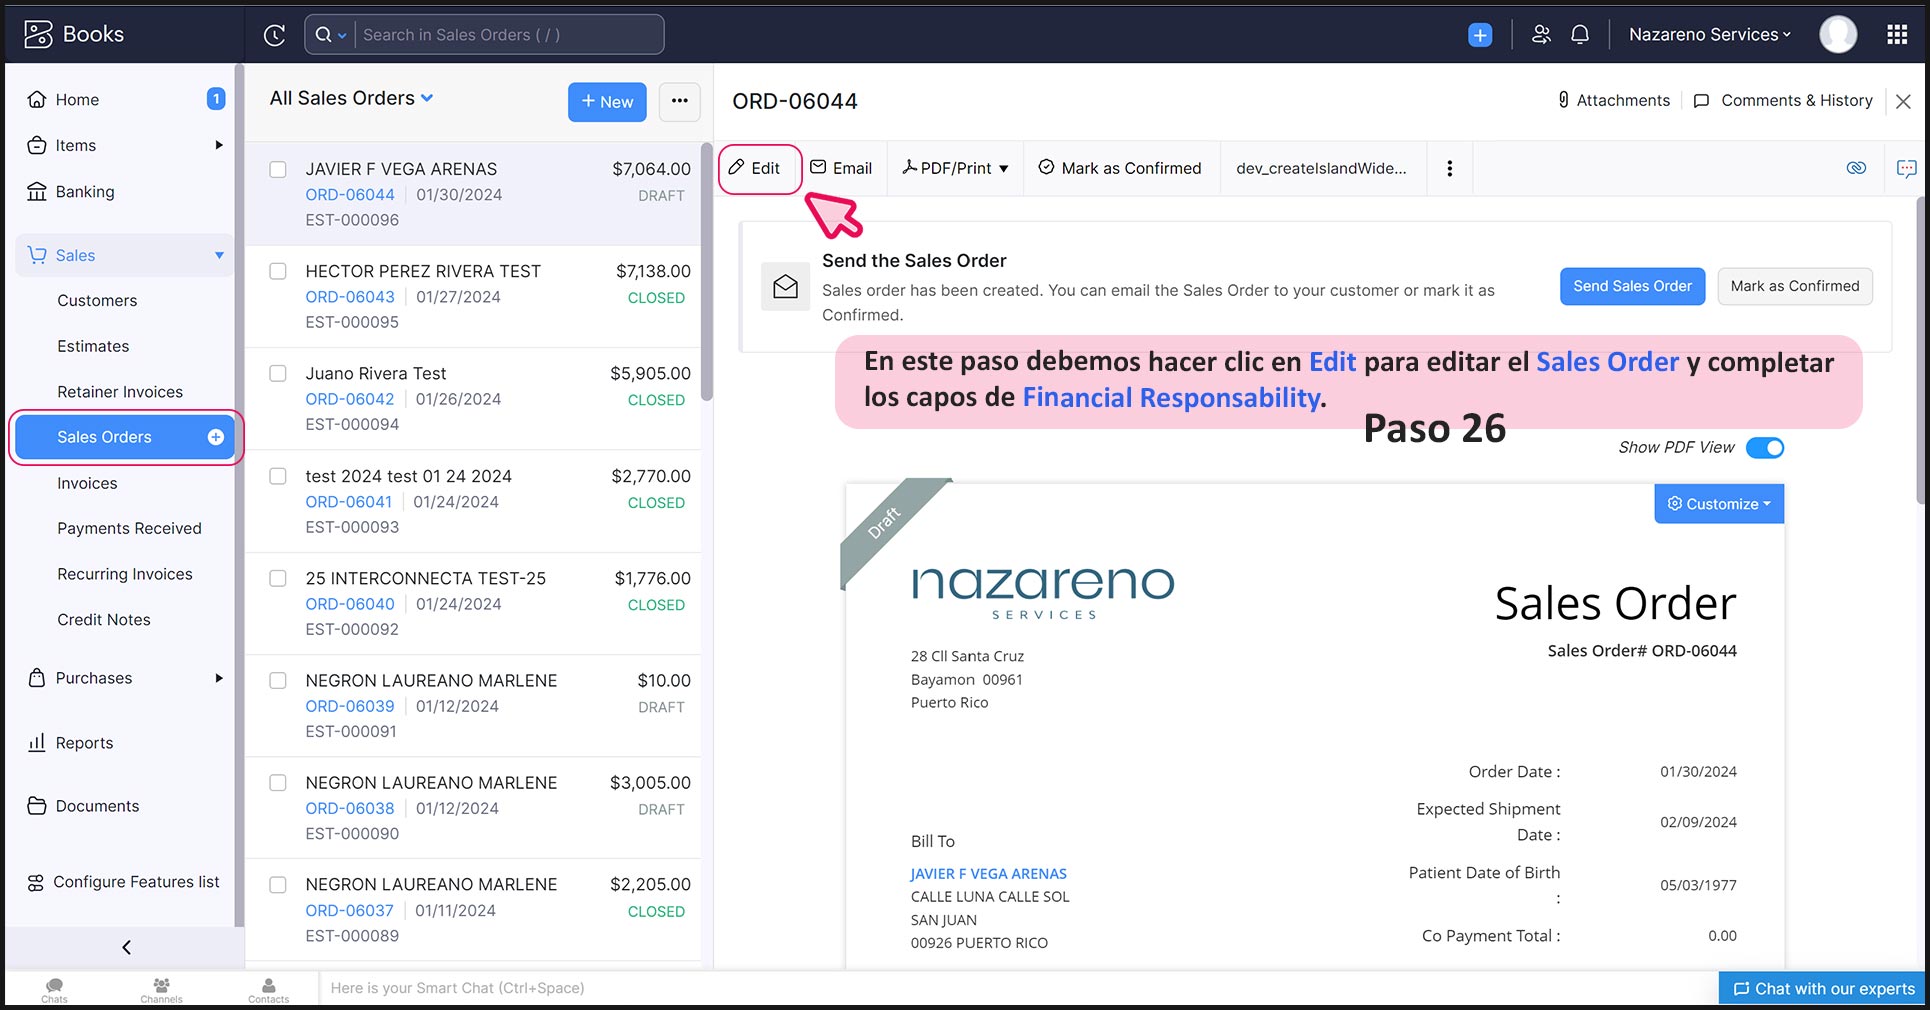
Task: Open the Customize dropdown on the PDF
Action: (1719, 504)
